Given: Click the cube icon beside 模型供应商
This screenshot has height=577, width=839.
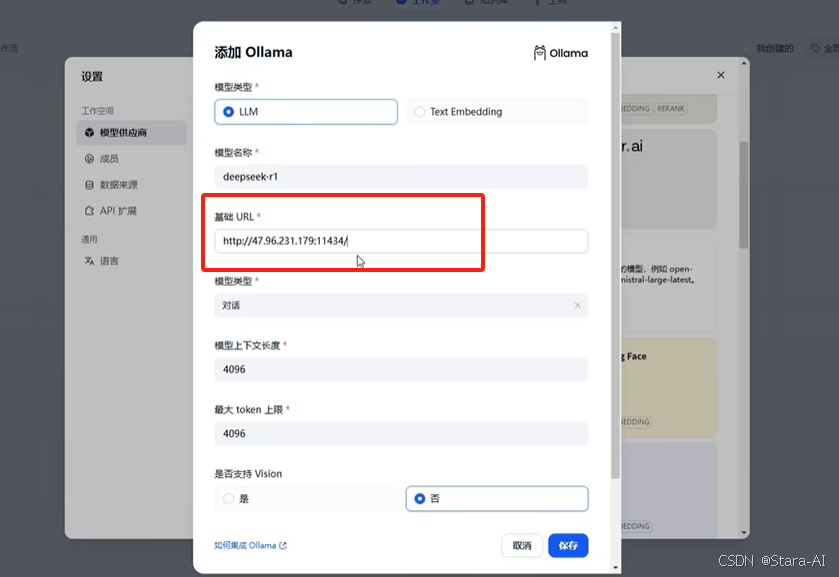Looking at the screenshot, I should click(x=89, y=133).
